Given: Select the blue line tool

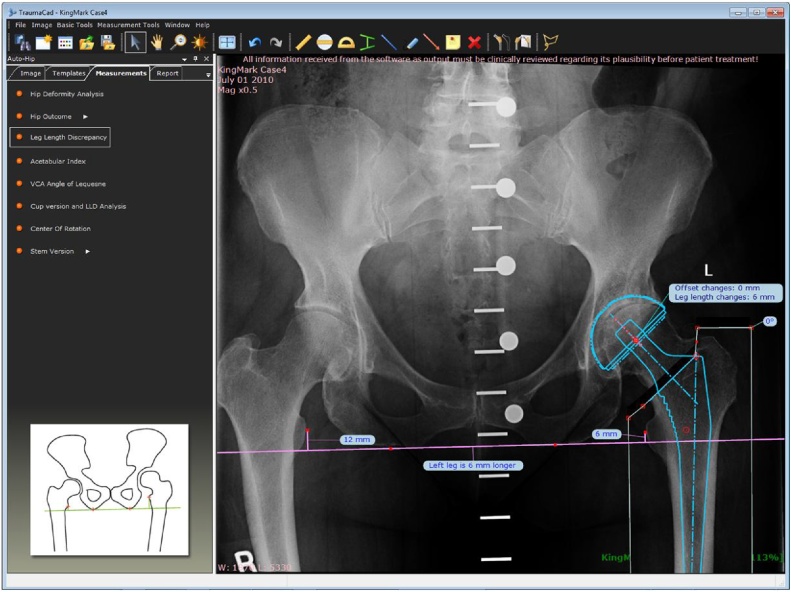Looking at the screenshot, I should [388, 43].
